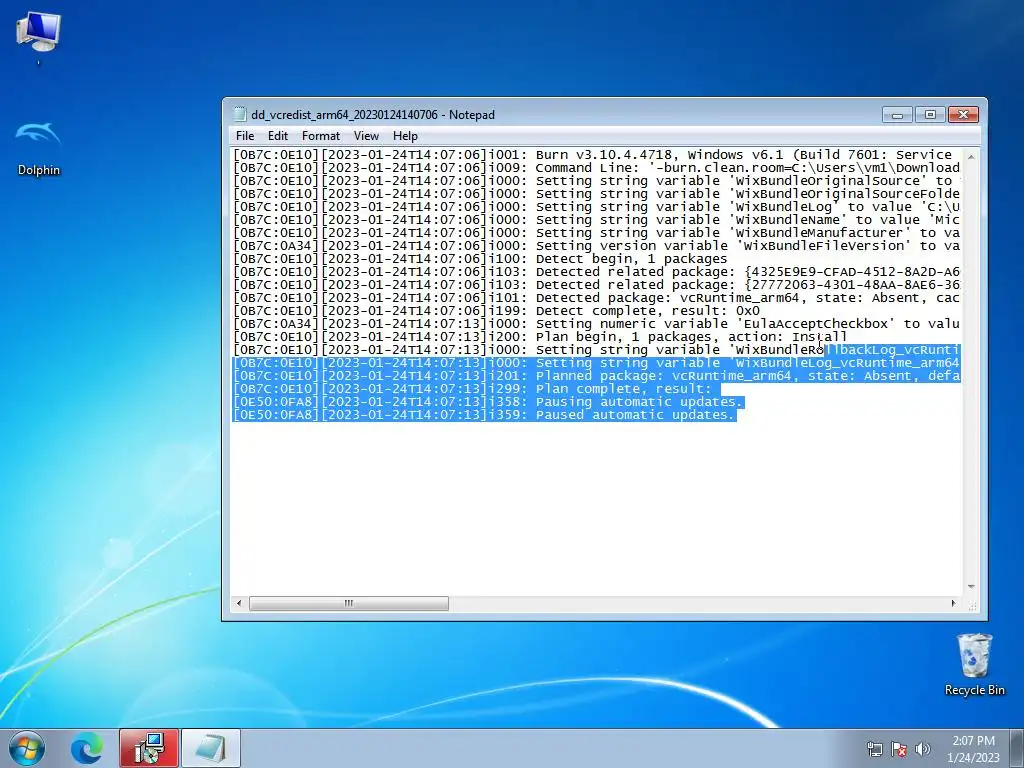
Task: Click the volume speaker tray icon
Action: pyautogui.click(x=923, y=749)
